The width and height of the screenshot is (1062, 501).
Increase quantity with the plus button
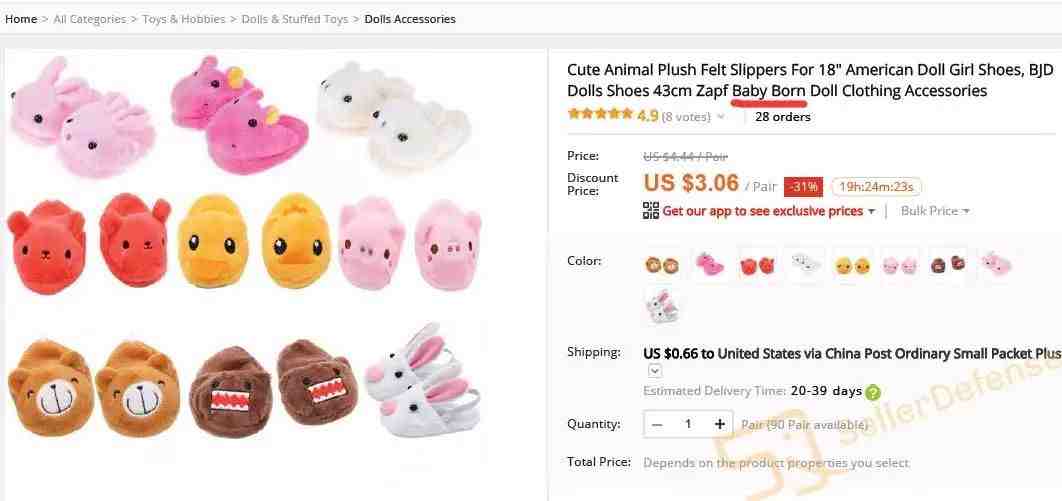[719, 424]
